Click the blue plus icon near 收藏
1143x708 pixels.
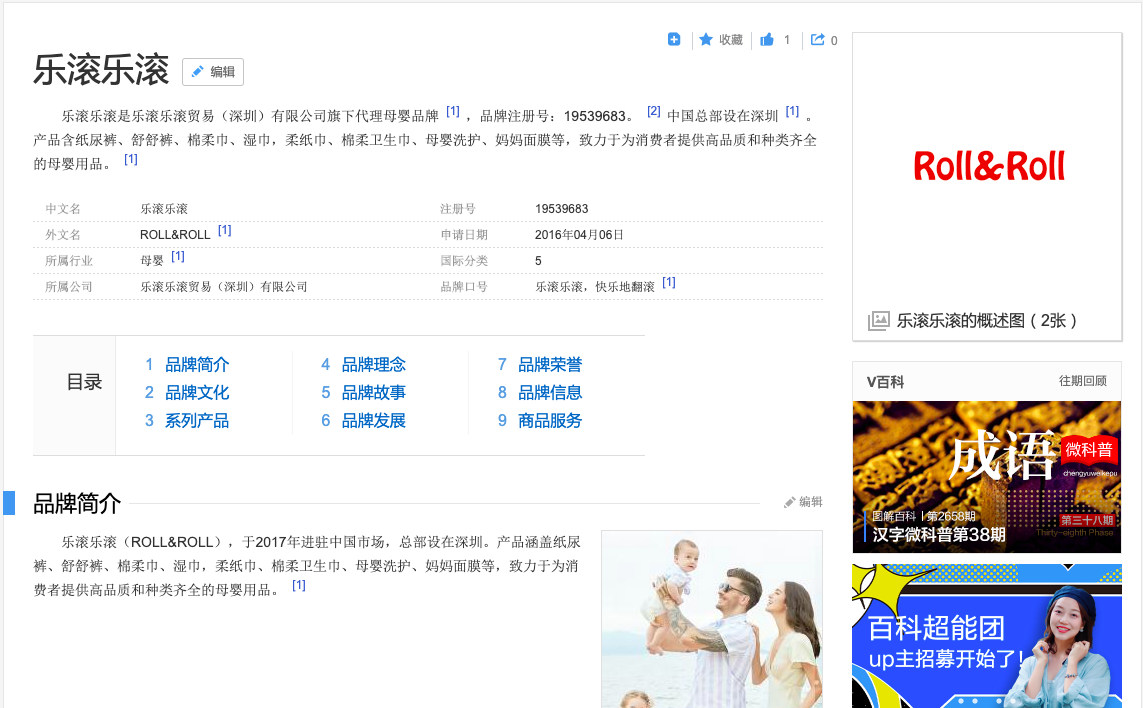coord(674,39)
